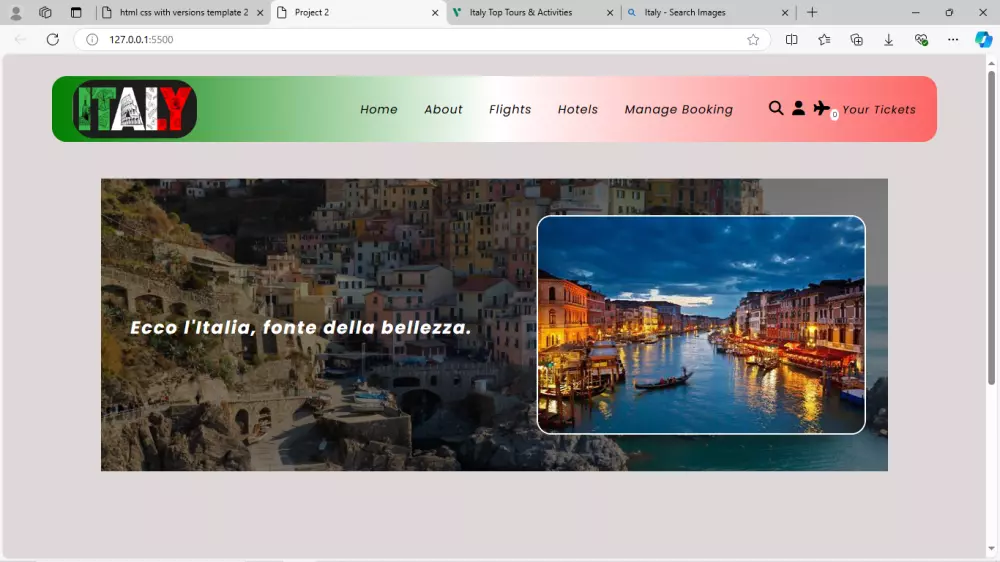Viewport: 1000px width, 562px height.
Task: Restore down the browser window
Action: (949, 12)
